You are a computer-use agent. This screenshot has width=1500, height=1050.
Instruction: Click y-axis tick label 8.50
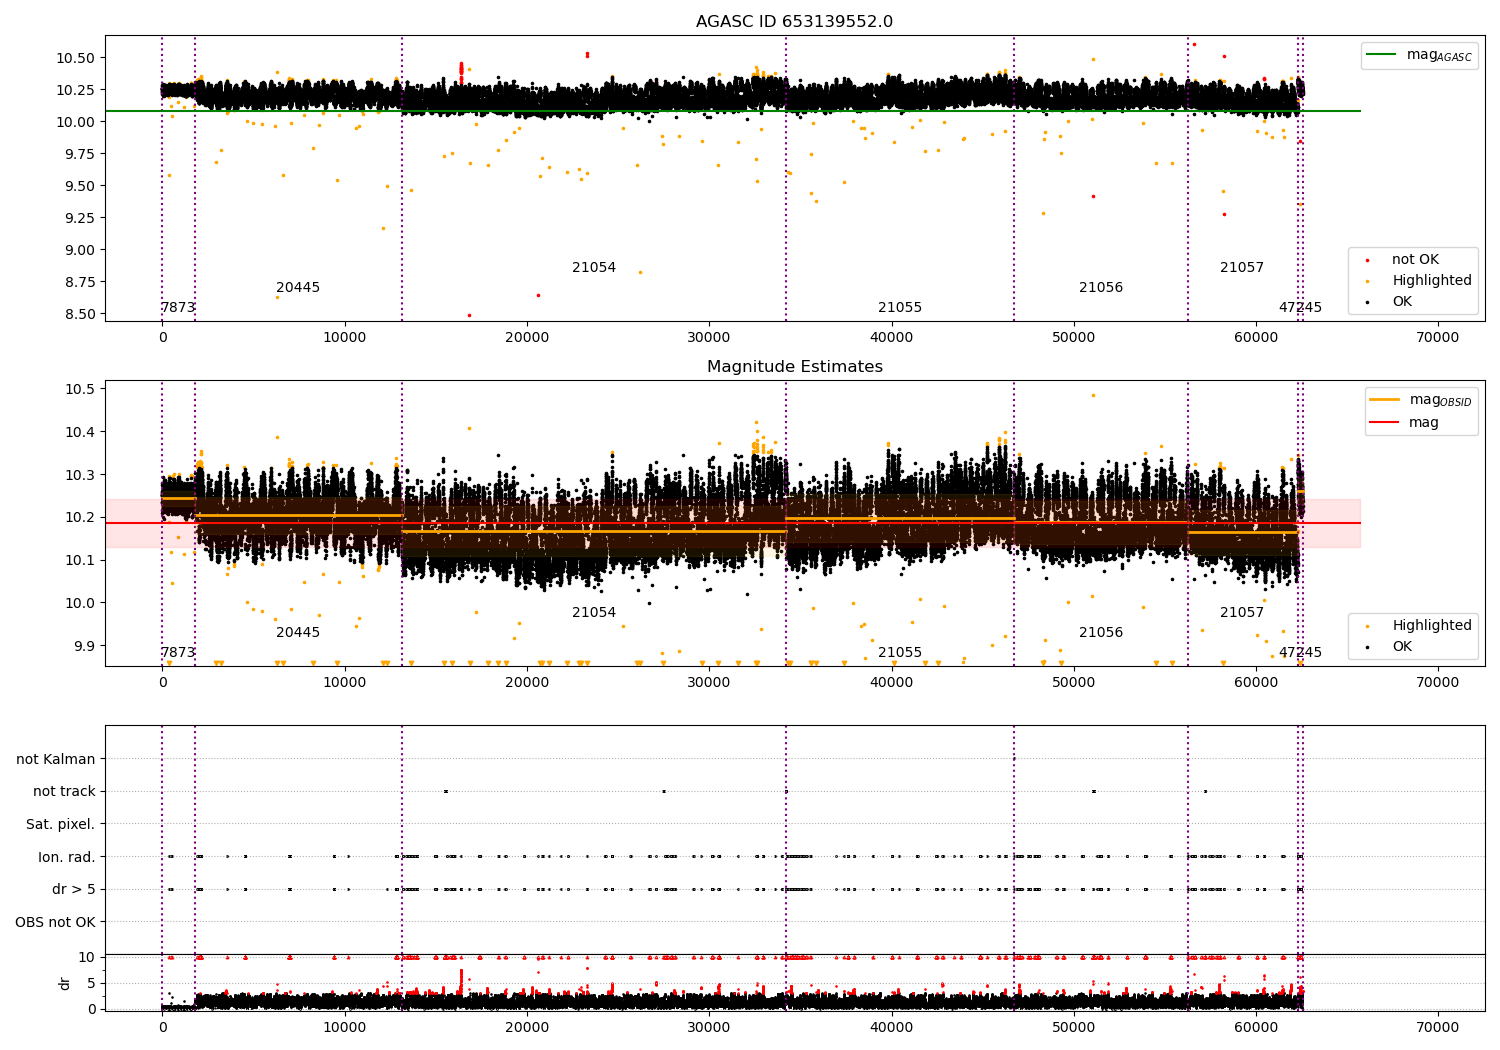tap(79, 314)
